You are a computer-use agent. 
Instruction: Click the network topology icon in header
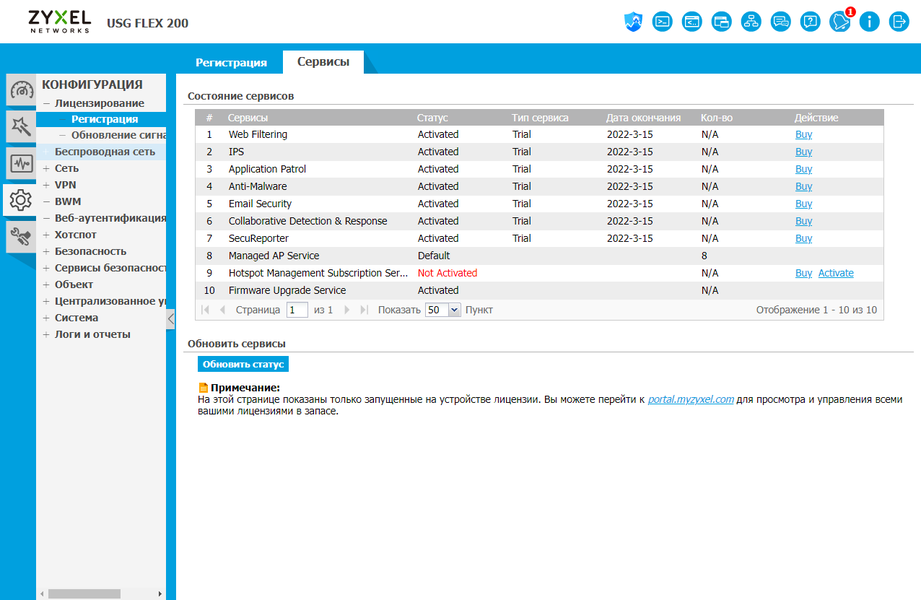pyautogui.click(x=751, y=22)
